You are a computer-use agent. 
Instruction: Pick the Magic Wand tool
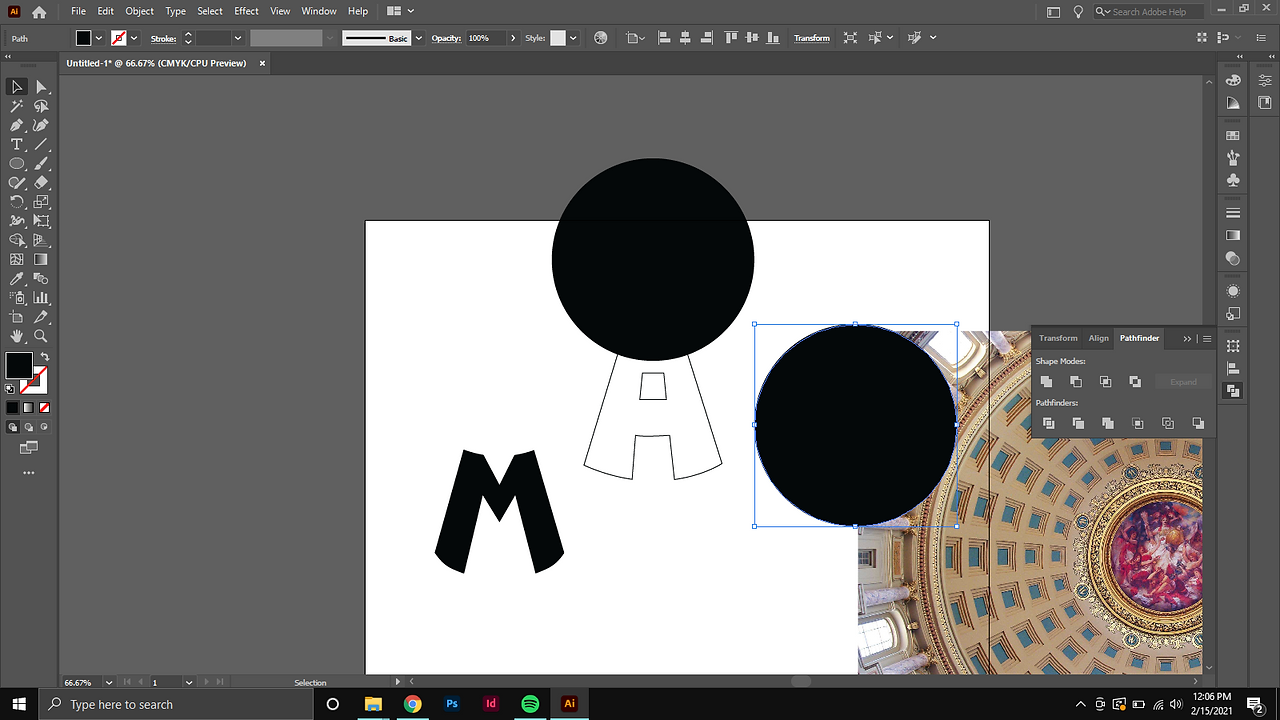pos(17,106)
